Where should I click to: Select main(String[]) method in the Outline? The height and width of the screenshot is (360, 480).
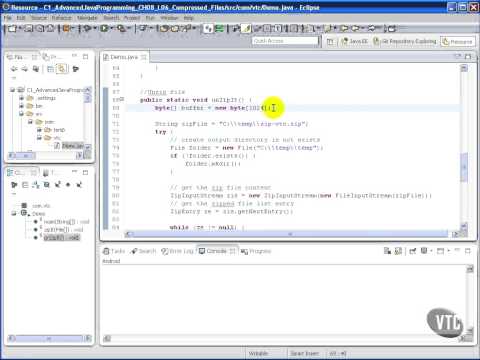click(66, 222)
